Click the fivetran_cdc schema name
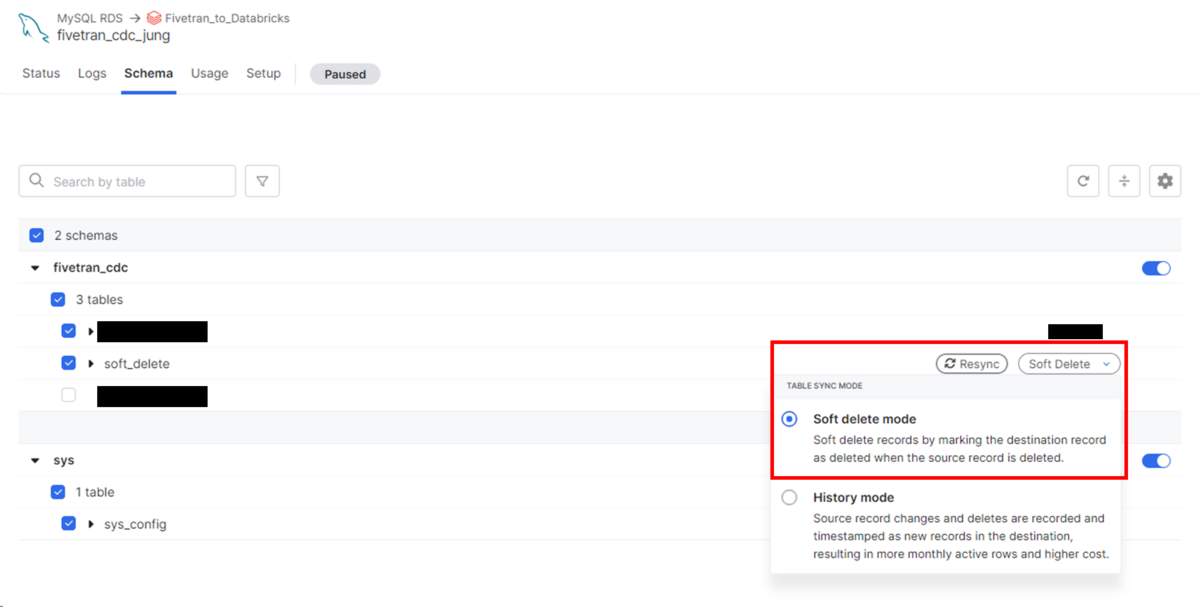The width and height of the screenshot is (1200, 607). (x=91, y=268)
